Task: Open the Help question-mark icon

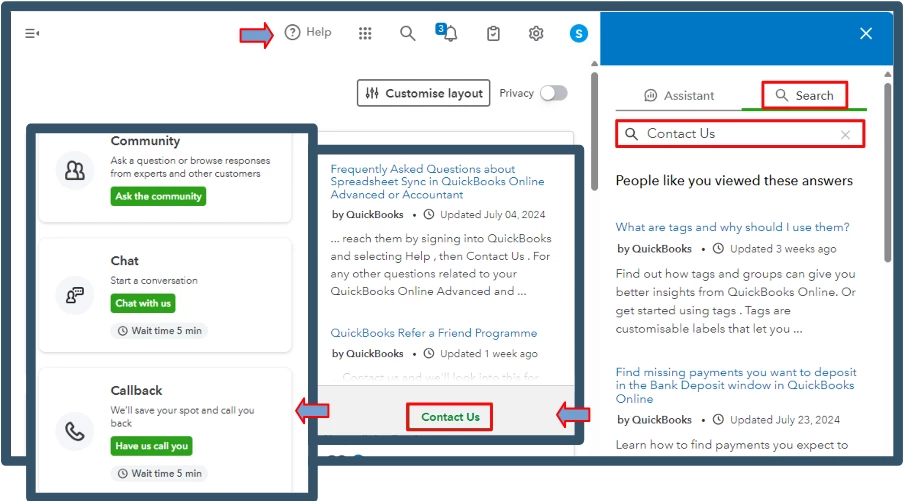Action: 292,32
